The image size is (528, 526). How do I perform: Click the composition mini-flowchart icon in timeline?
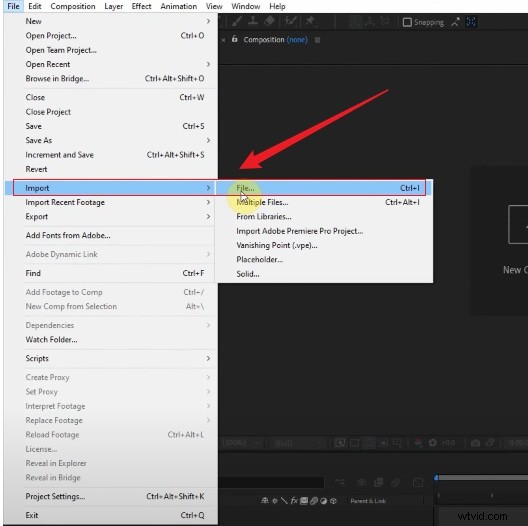pos(340,483)
